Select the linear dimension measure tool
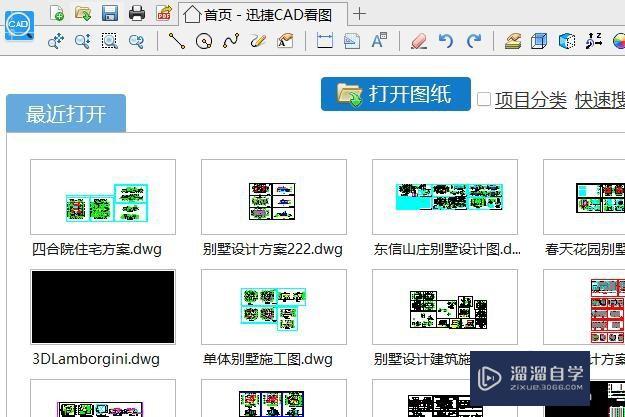 [325, 41]
